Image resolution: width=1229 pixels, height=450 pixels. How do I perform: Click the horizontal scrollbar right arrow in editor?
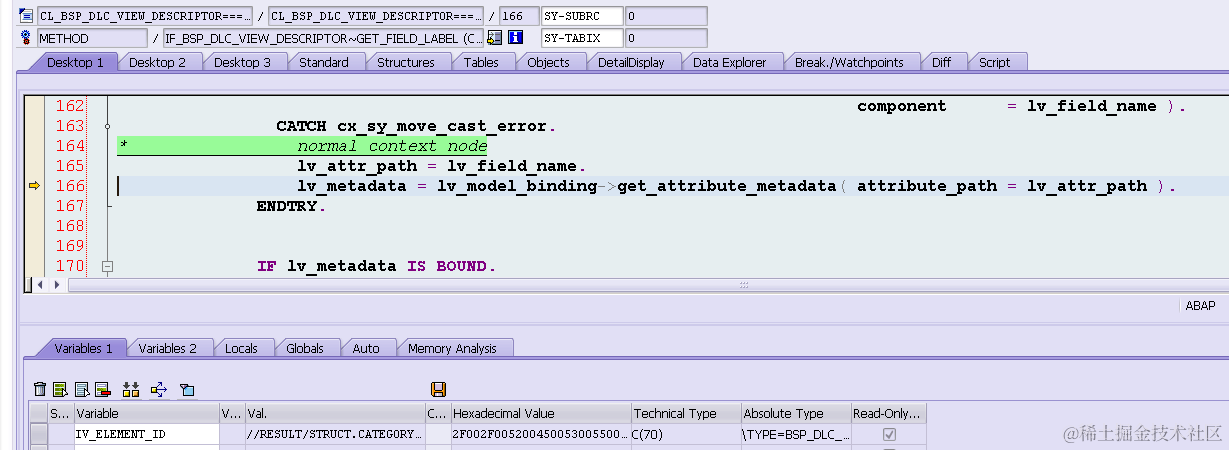coord(55,285)
